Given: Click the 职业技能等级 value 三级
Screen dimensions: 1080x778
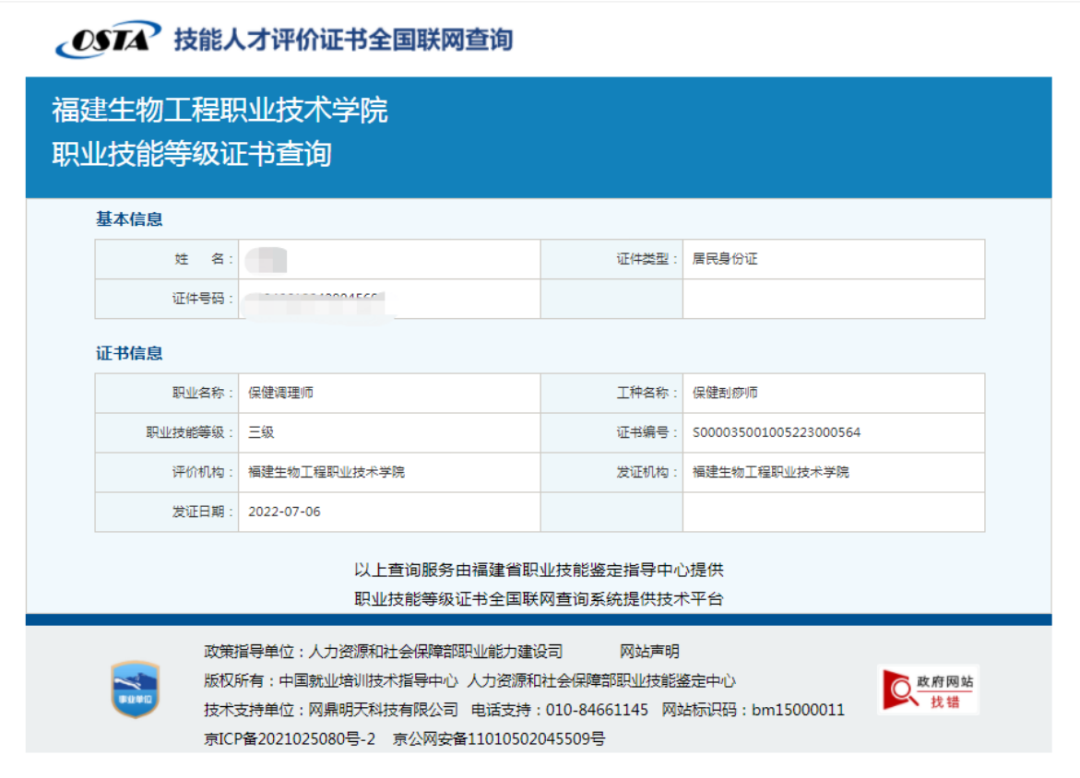Looking at the screenshot, I should 261,433.
